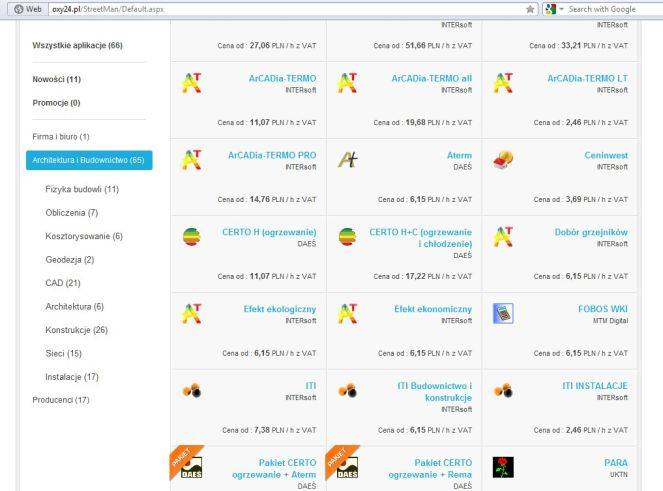This screenshot has width=663, height=491.
Task: Click the ITI Budownictwo i konstrukcje icon
Action: [347, 390]
